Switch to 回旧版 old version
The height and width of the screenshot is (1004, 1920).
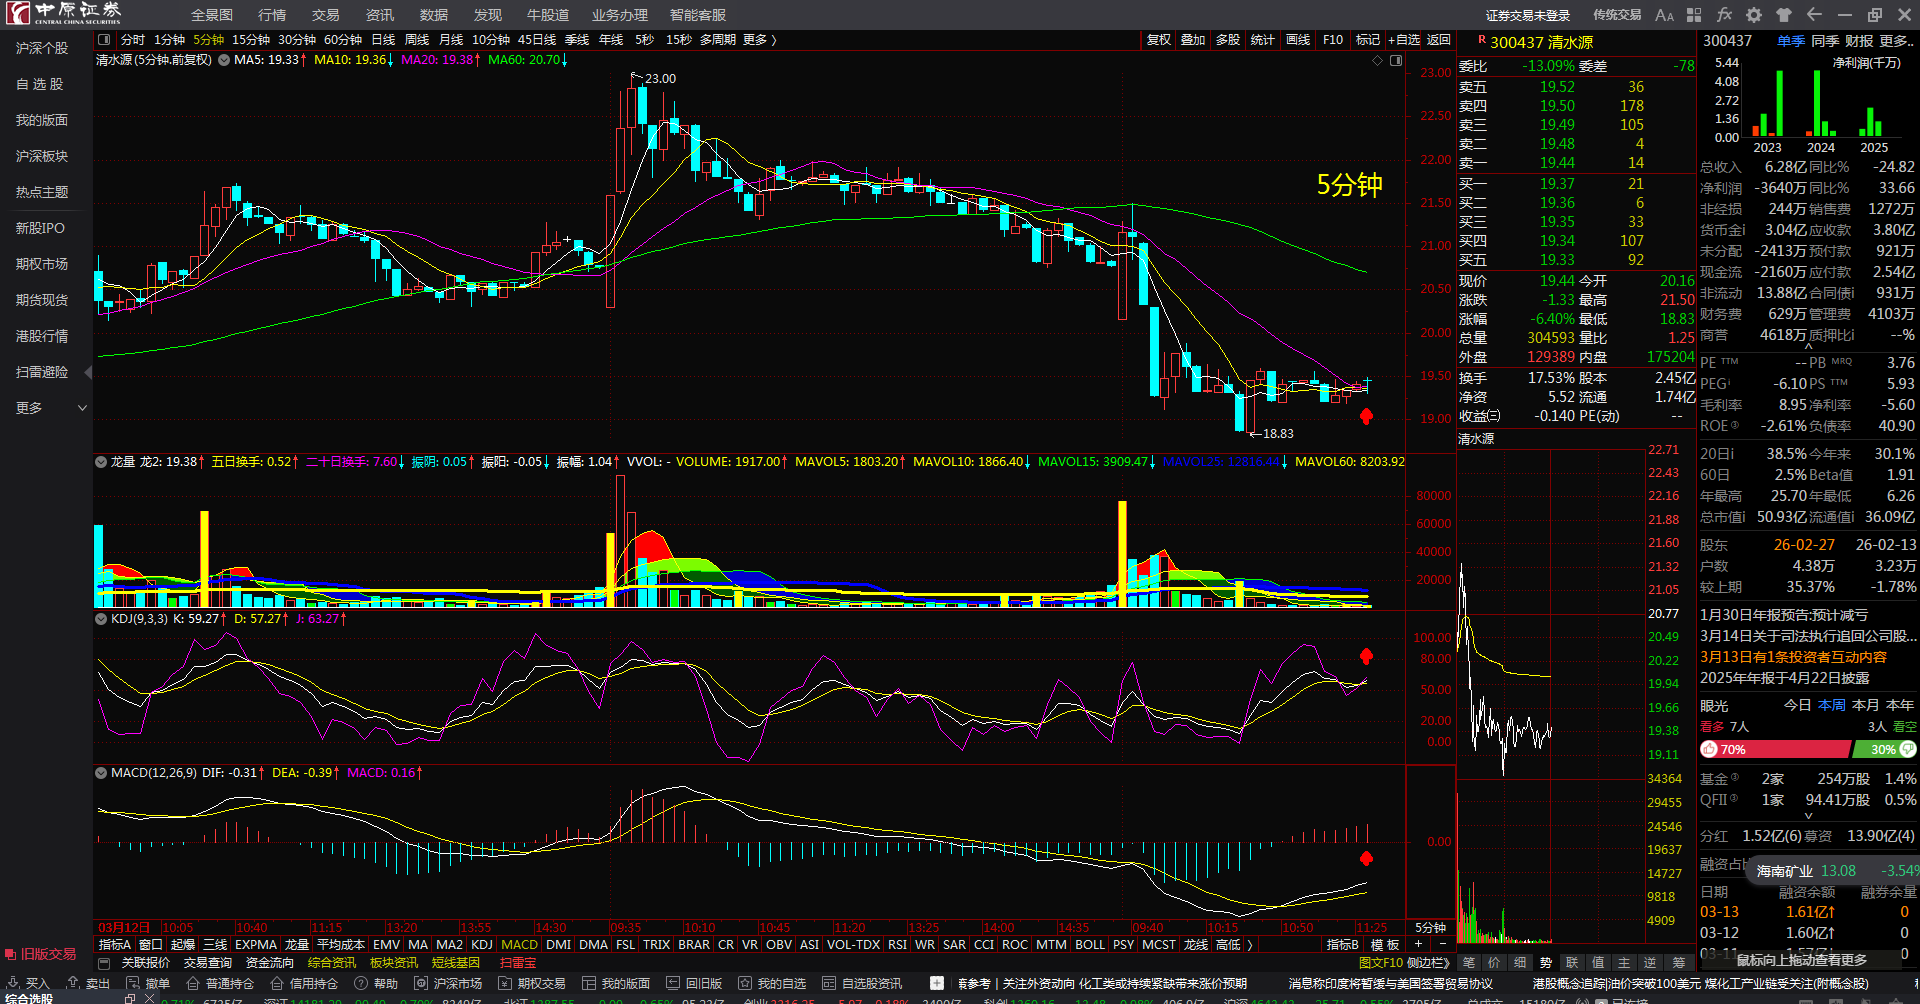[x=694, y=983]
